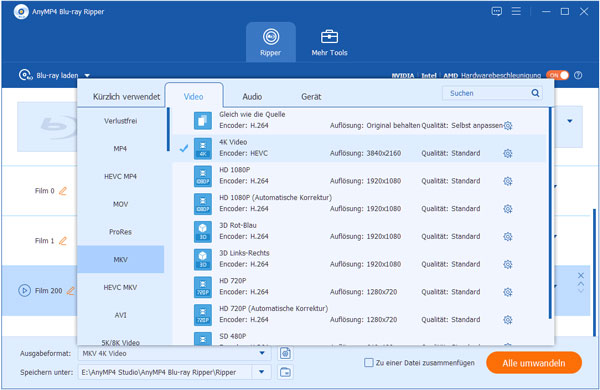Screen dimensions: 600x390
Task: Rename Film 0 with pencil icon
Action: click(x=63, y=191)
